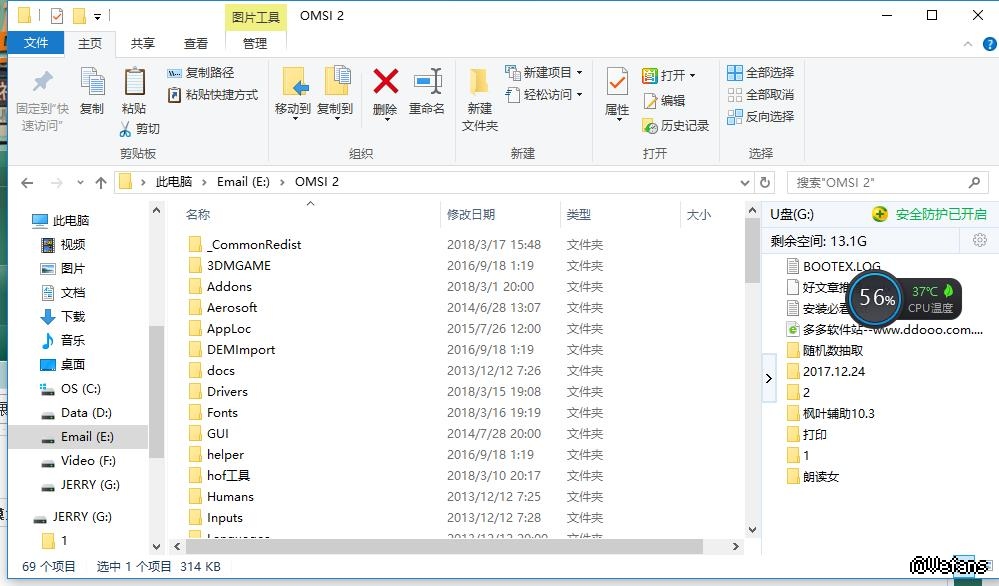Viewport: 999px width, 586px height.
Task: Click 粘贴快捷方式 (Paste shortcut)
Action: point(213,95)
